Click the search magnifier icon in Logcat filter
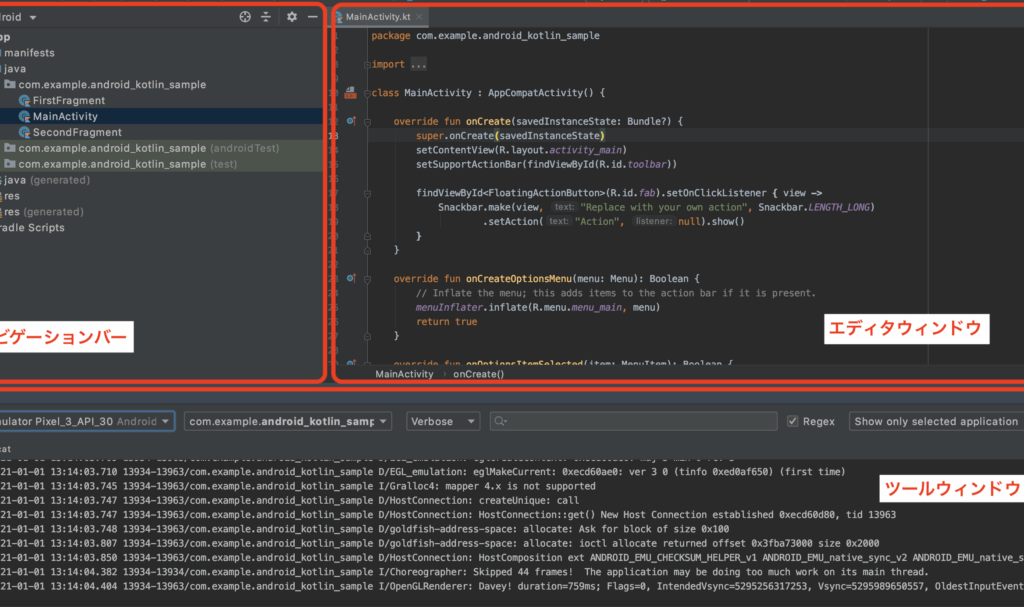The image size is (1024, 607). point(500,422)
